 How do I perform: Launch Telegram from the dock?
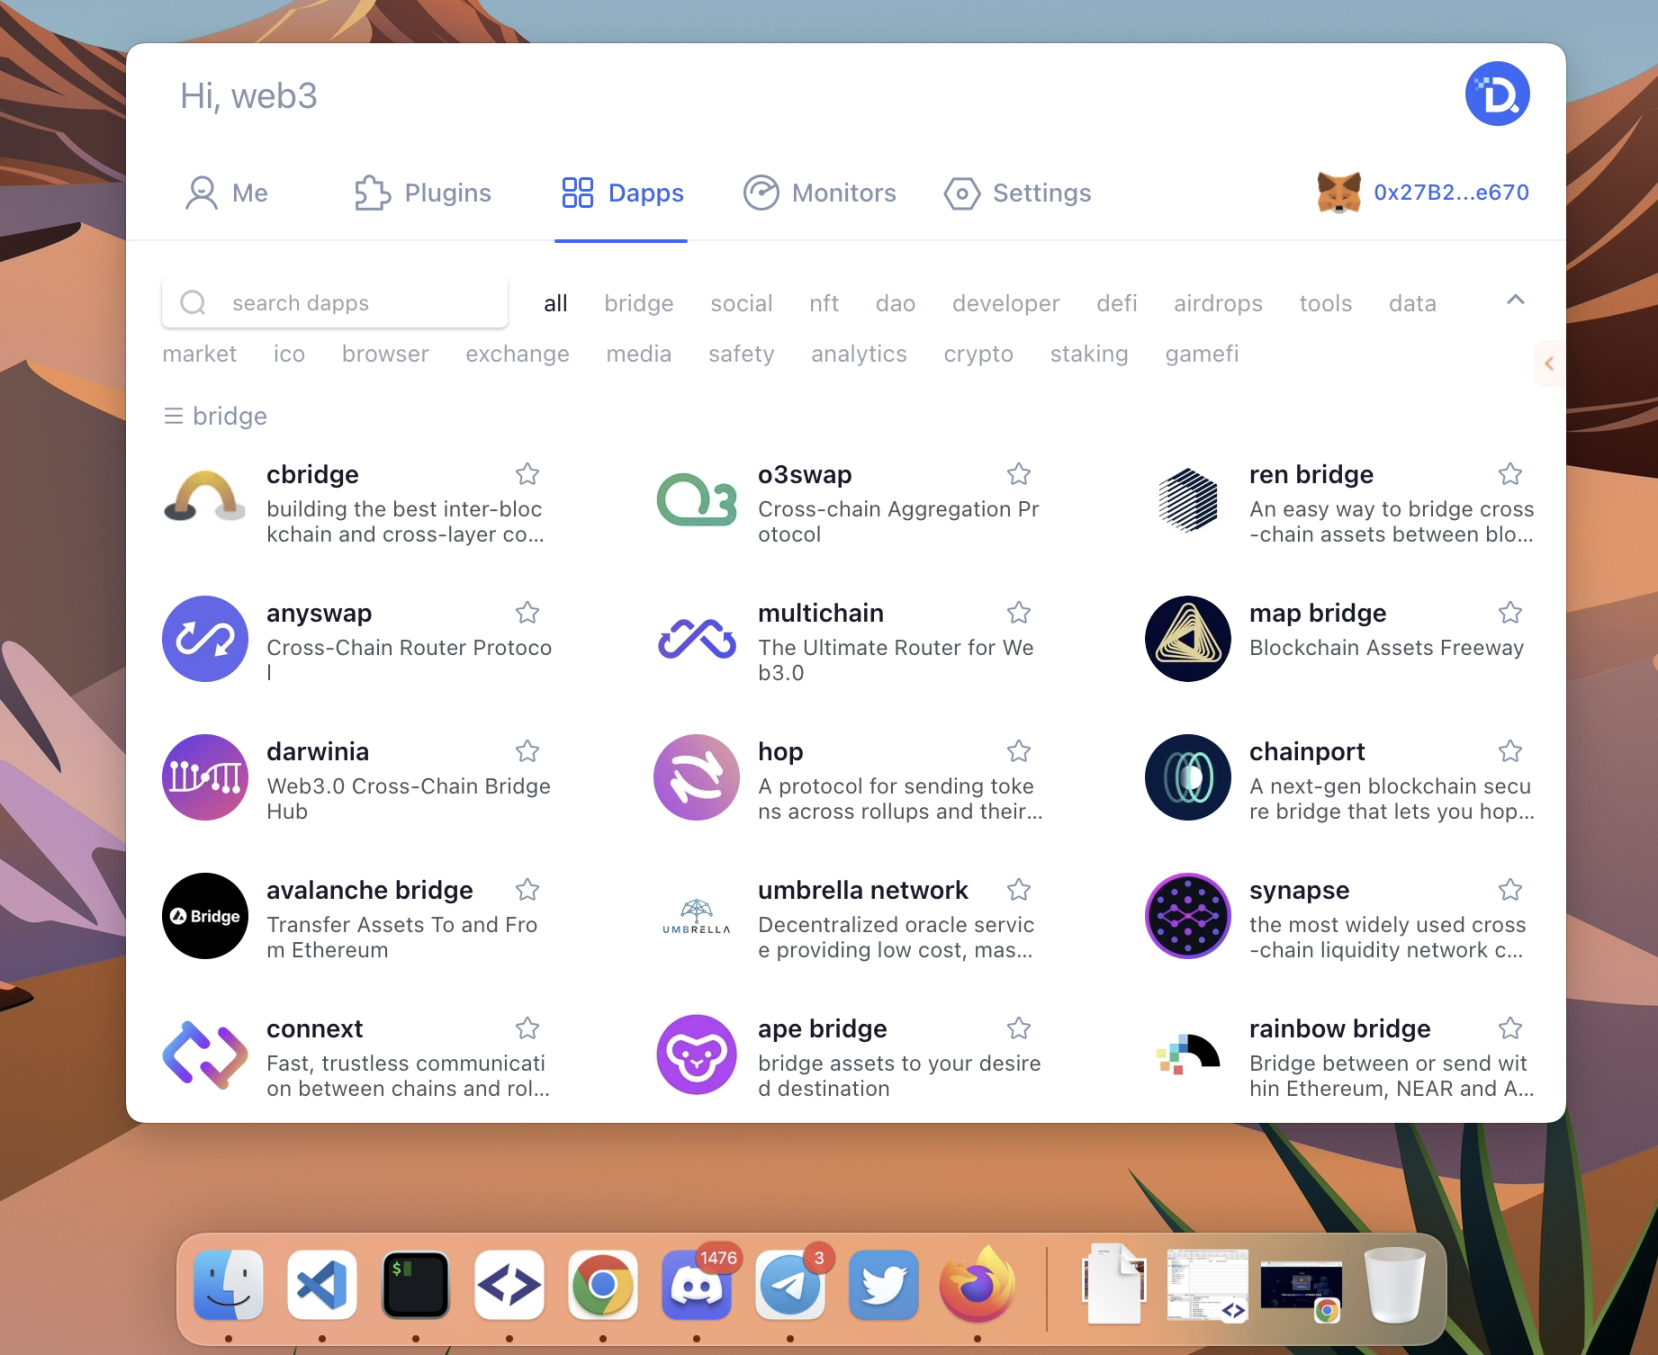[x=790, y=1285]
